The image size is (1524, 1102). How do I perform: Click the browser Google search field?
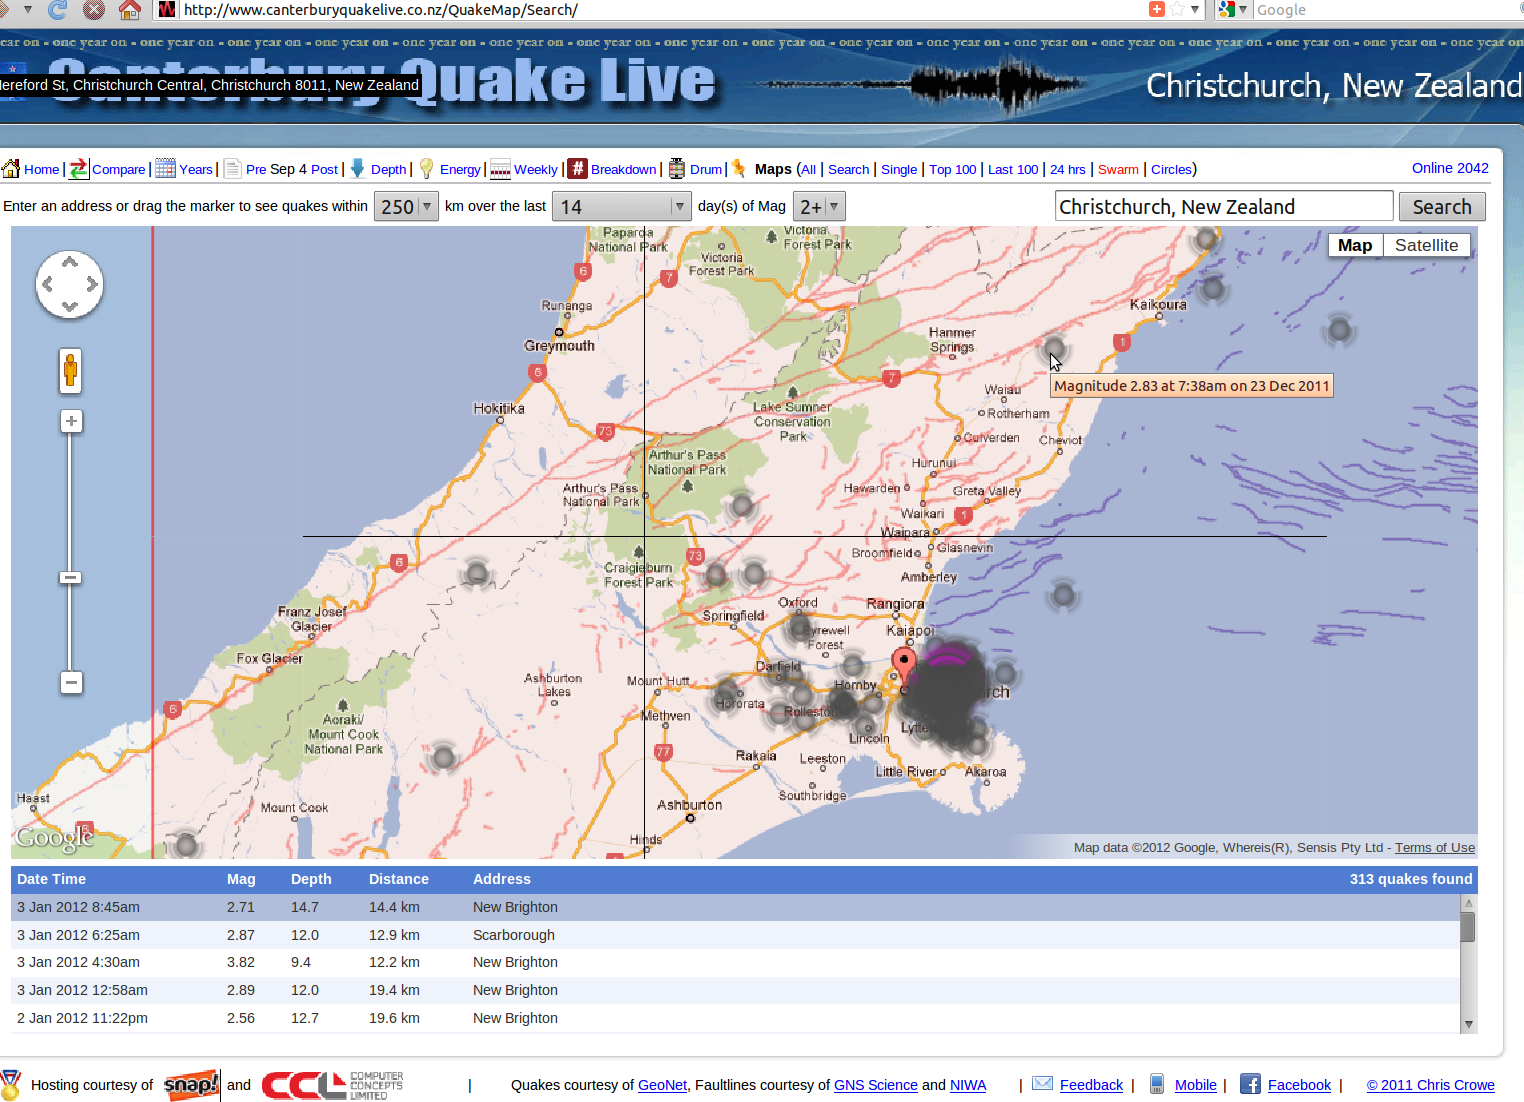1385,10
